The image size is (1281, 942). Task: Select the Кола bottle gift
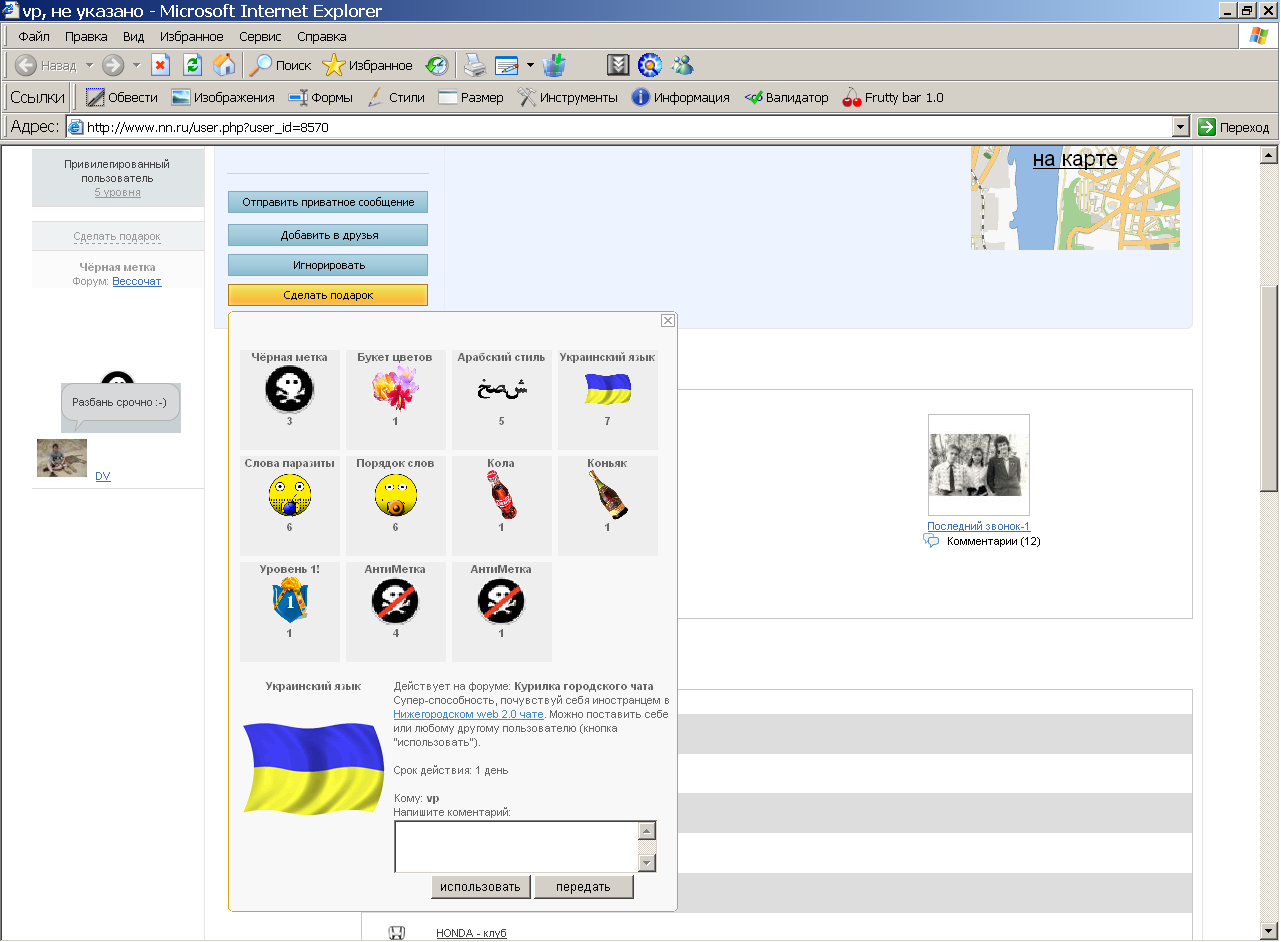click(501, 494)
